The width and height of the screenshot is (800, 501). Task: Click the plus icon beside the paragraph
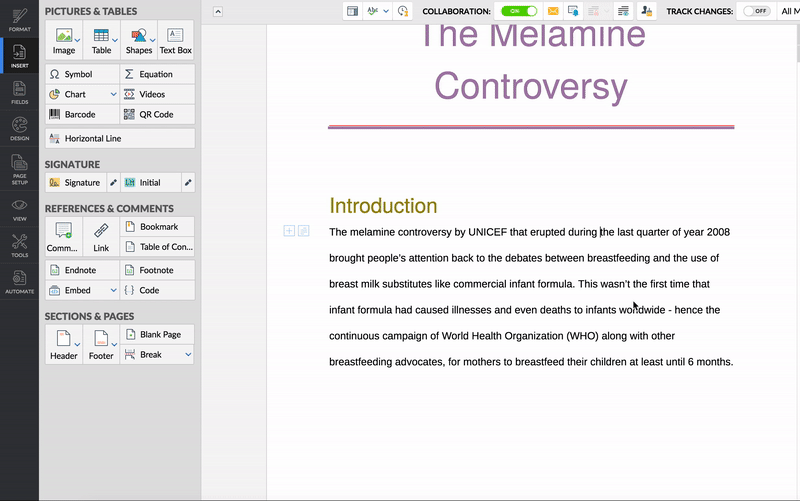(289, 231)
